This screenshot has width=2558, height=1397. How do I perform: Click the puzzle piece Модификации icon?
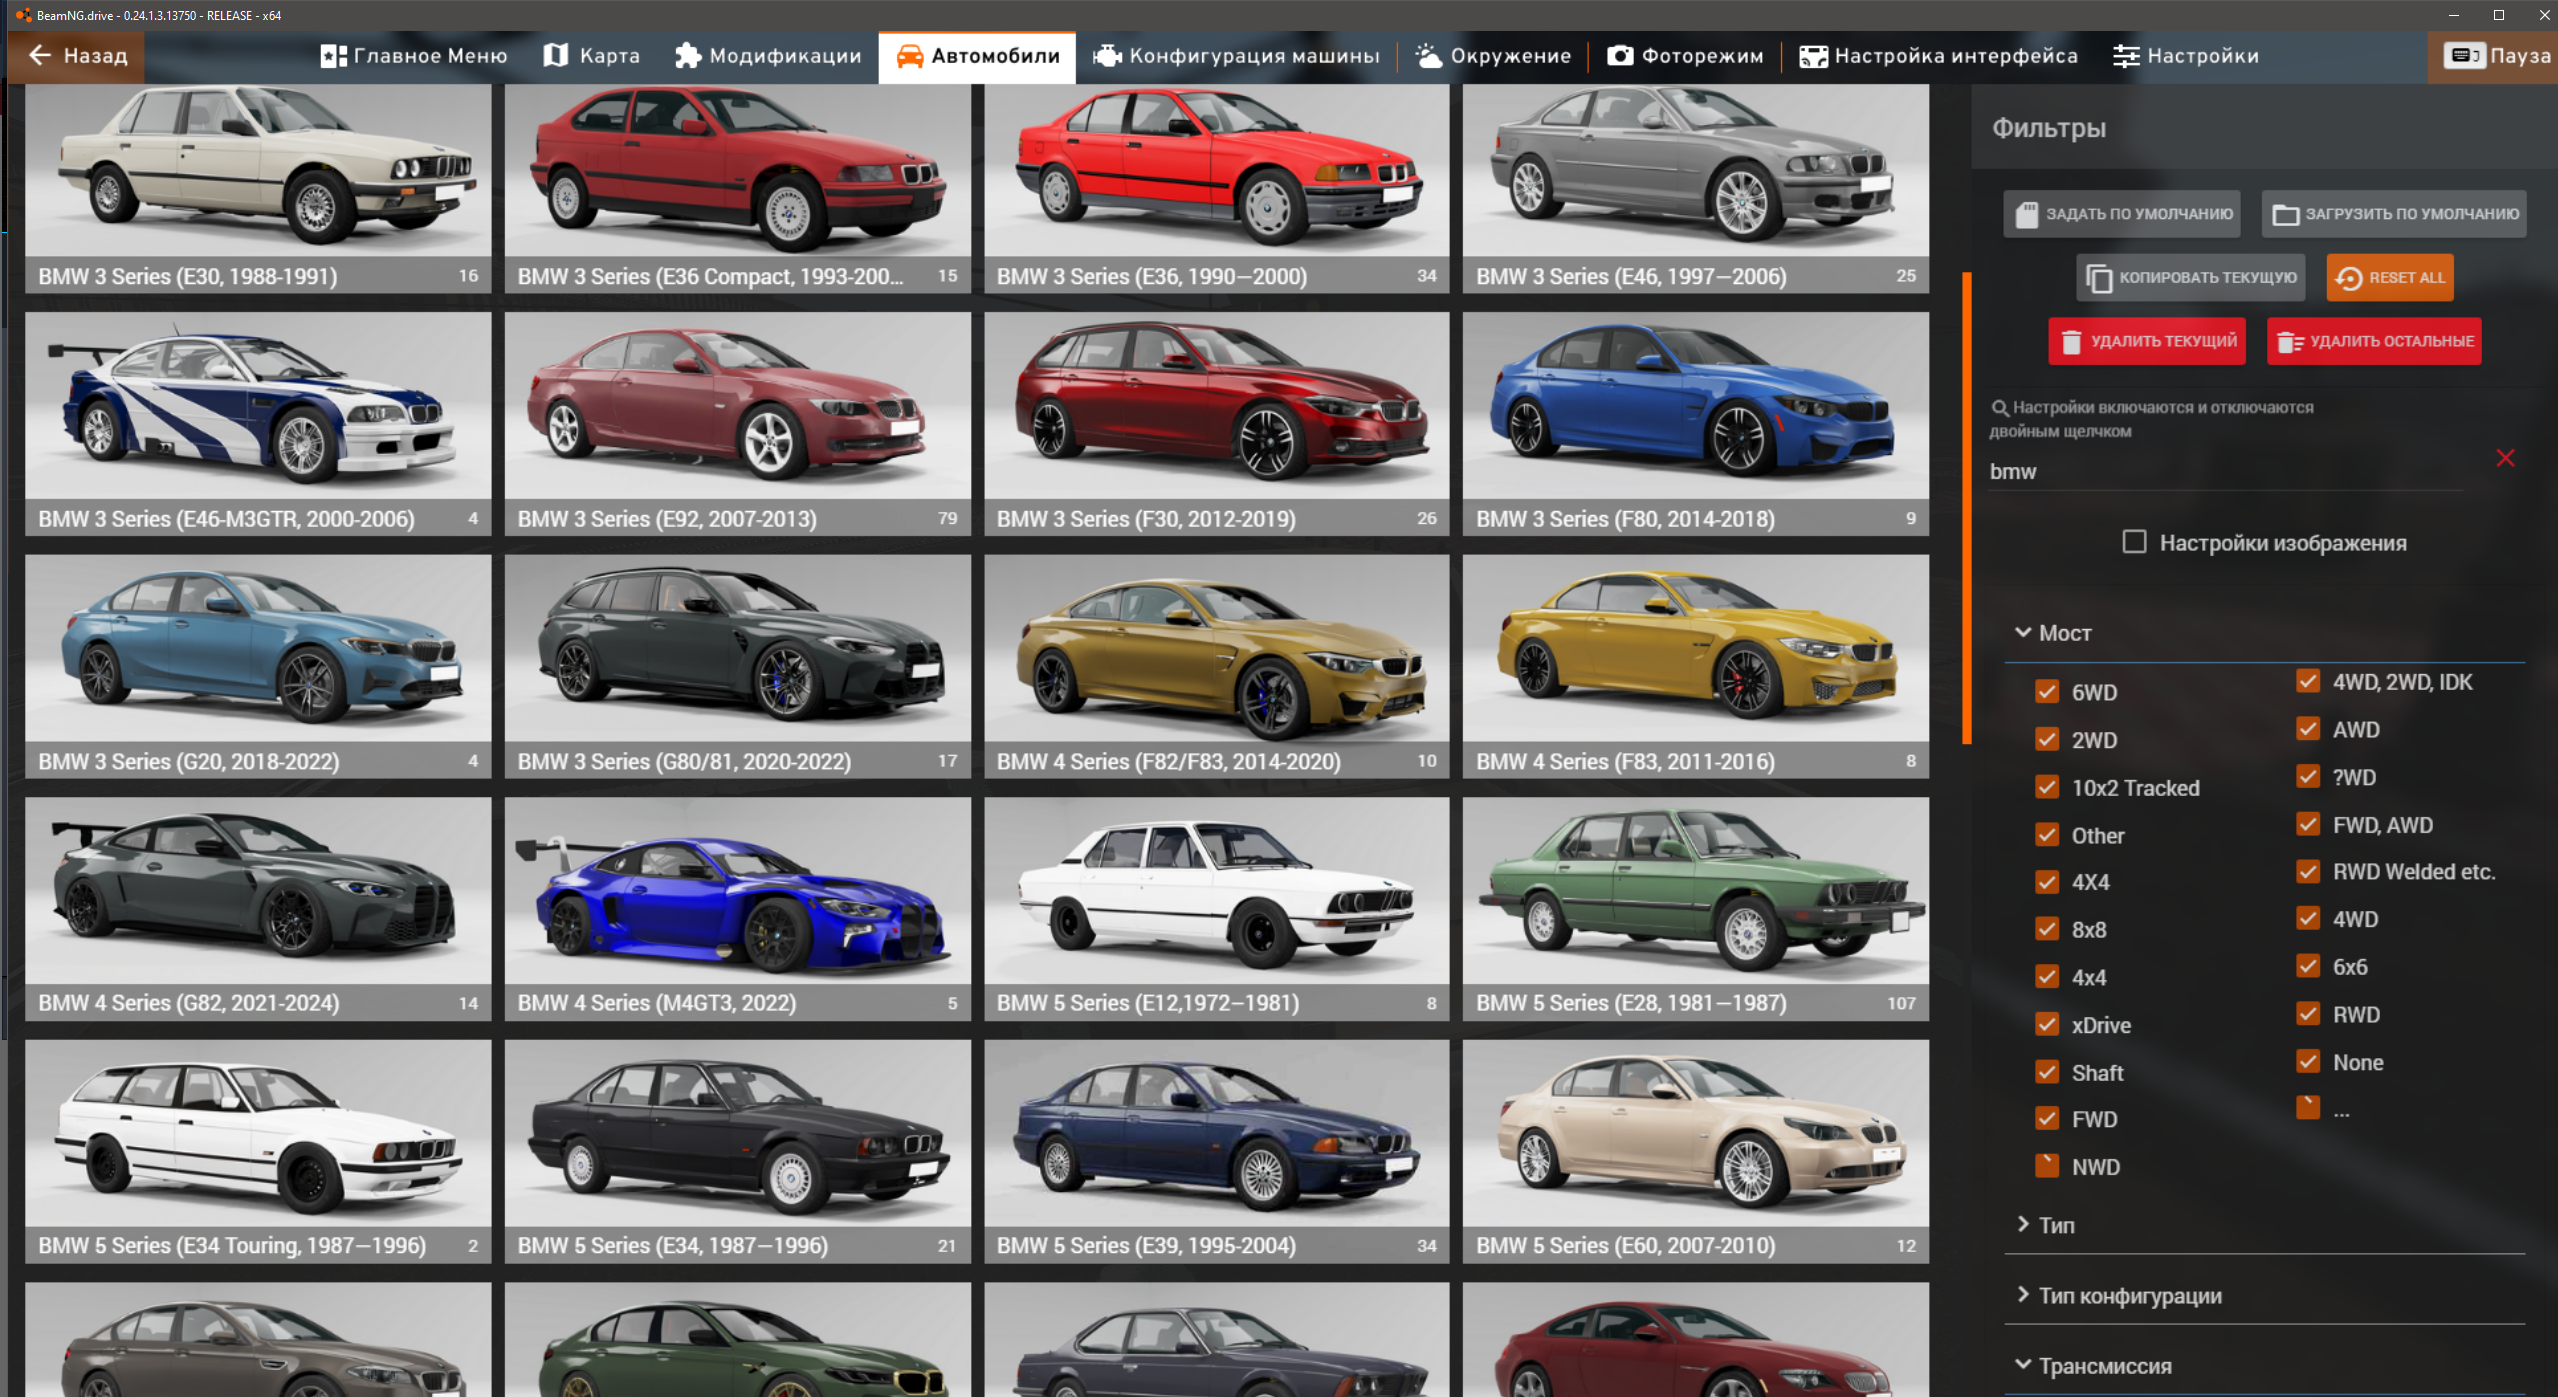[x=687, y=56]
